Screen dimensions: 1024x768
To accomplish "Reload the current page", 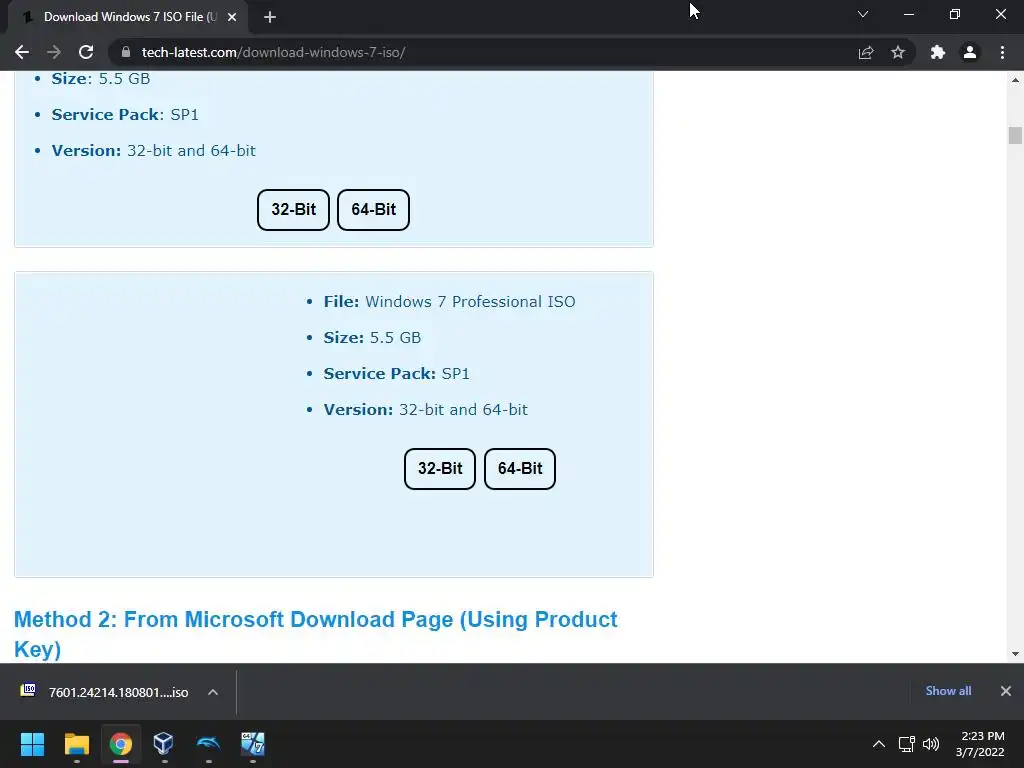I will point(86,52).
